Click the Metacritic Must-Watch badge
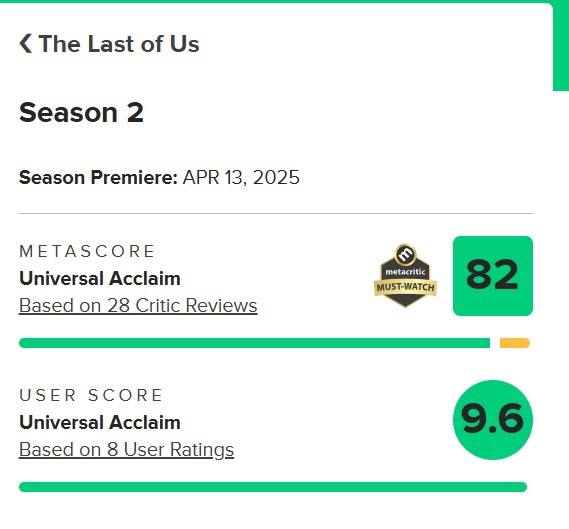This screenshot has height=529, width=569. click(405, 276)
